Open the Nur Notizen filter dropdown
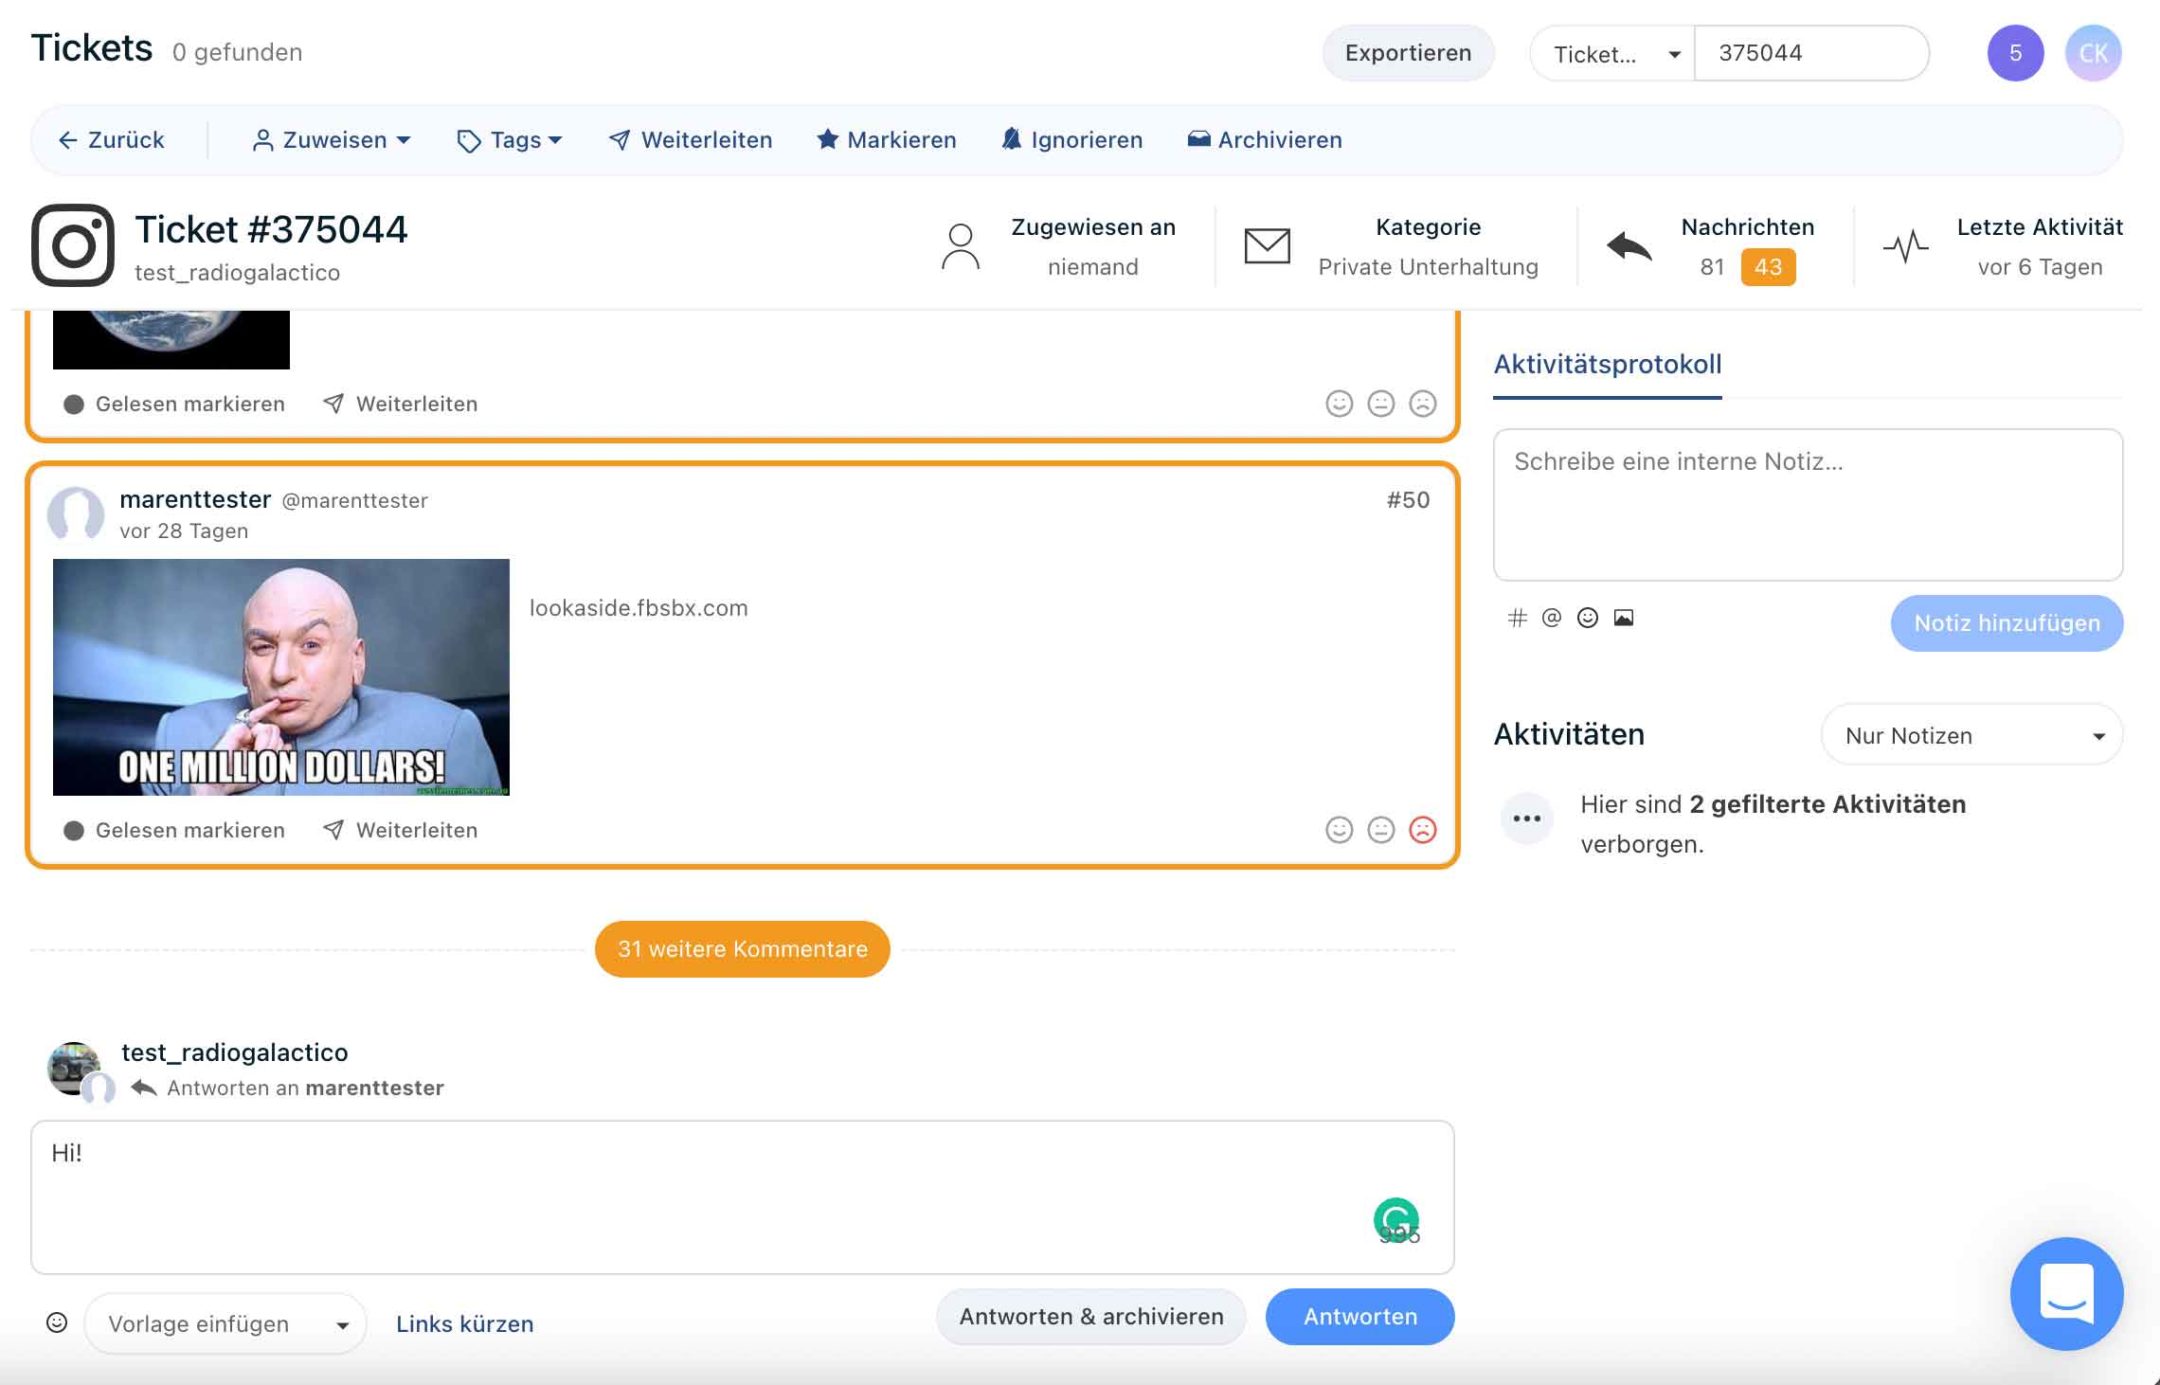This screenshot has height=1385, width=2160. (1972, 735)
